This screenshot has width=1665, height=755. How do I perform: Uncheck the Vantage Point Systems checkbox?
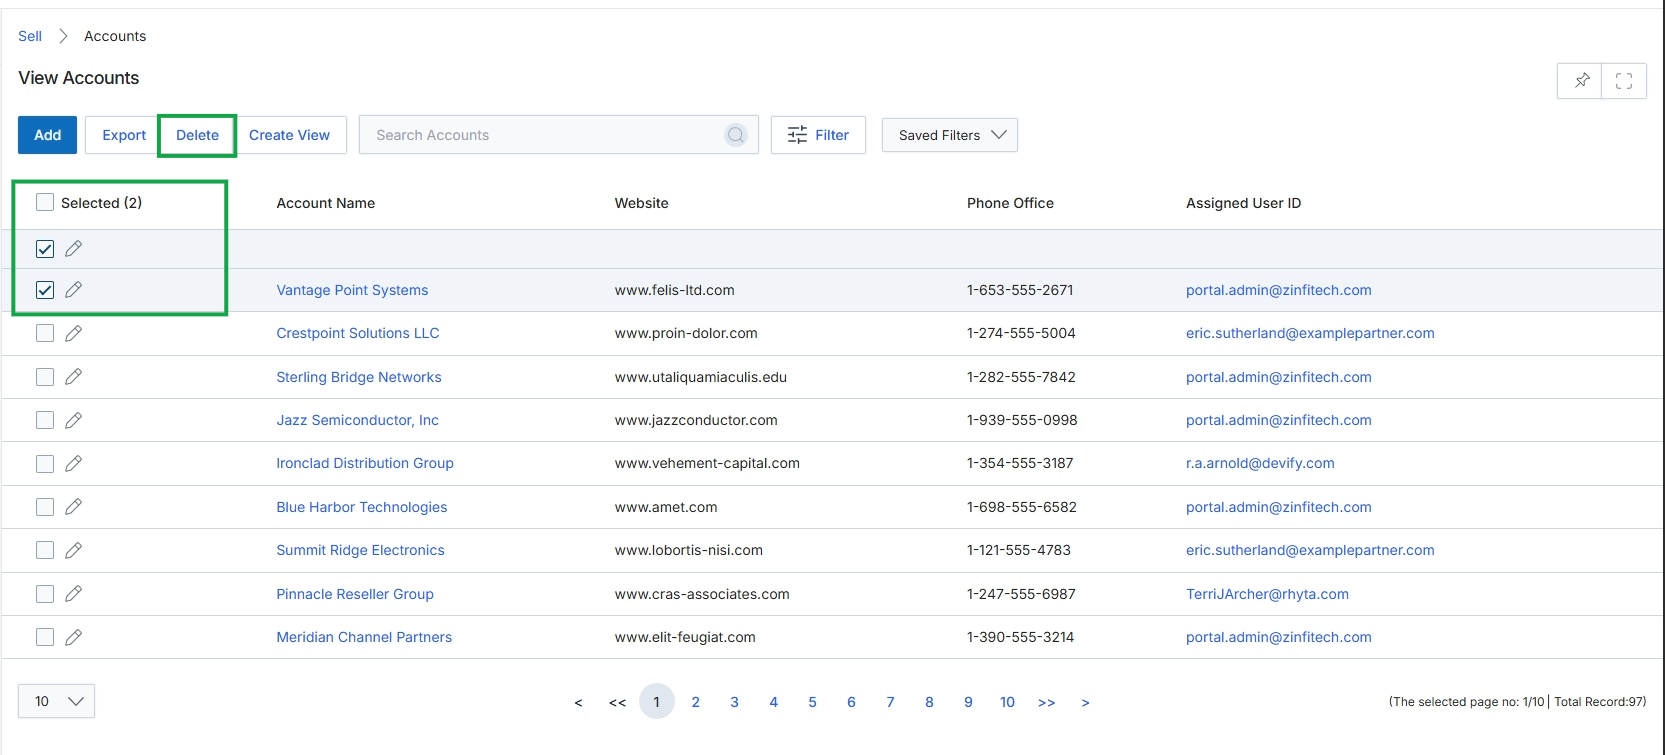(x=45, y=290)
